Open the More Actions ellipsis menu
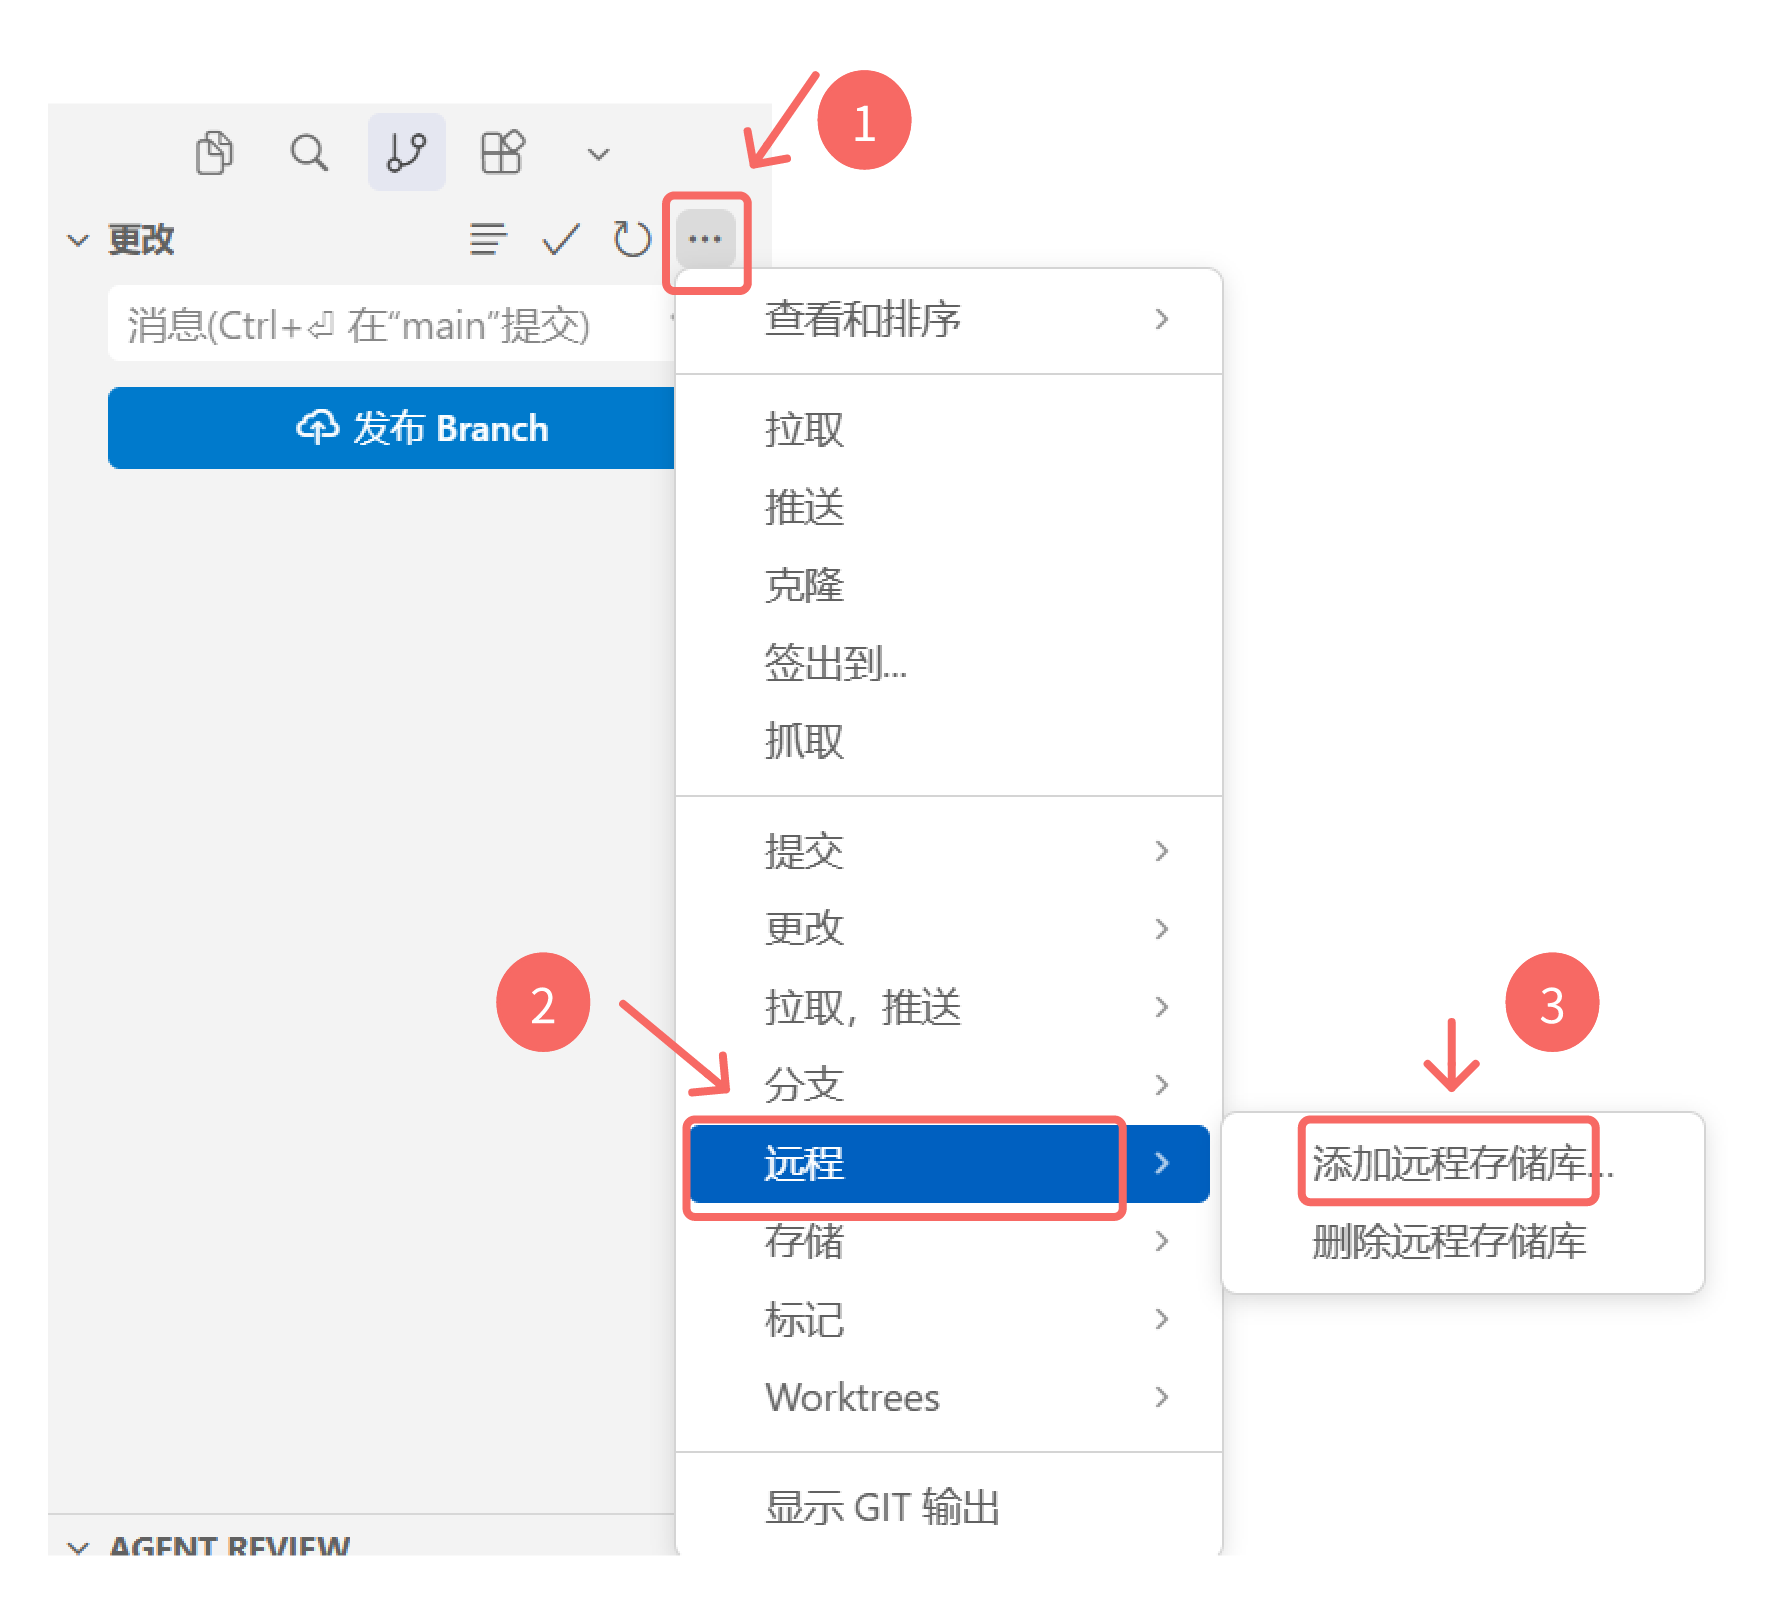1776x1604 pixels. tap(706, 239)
